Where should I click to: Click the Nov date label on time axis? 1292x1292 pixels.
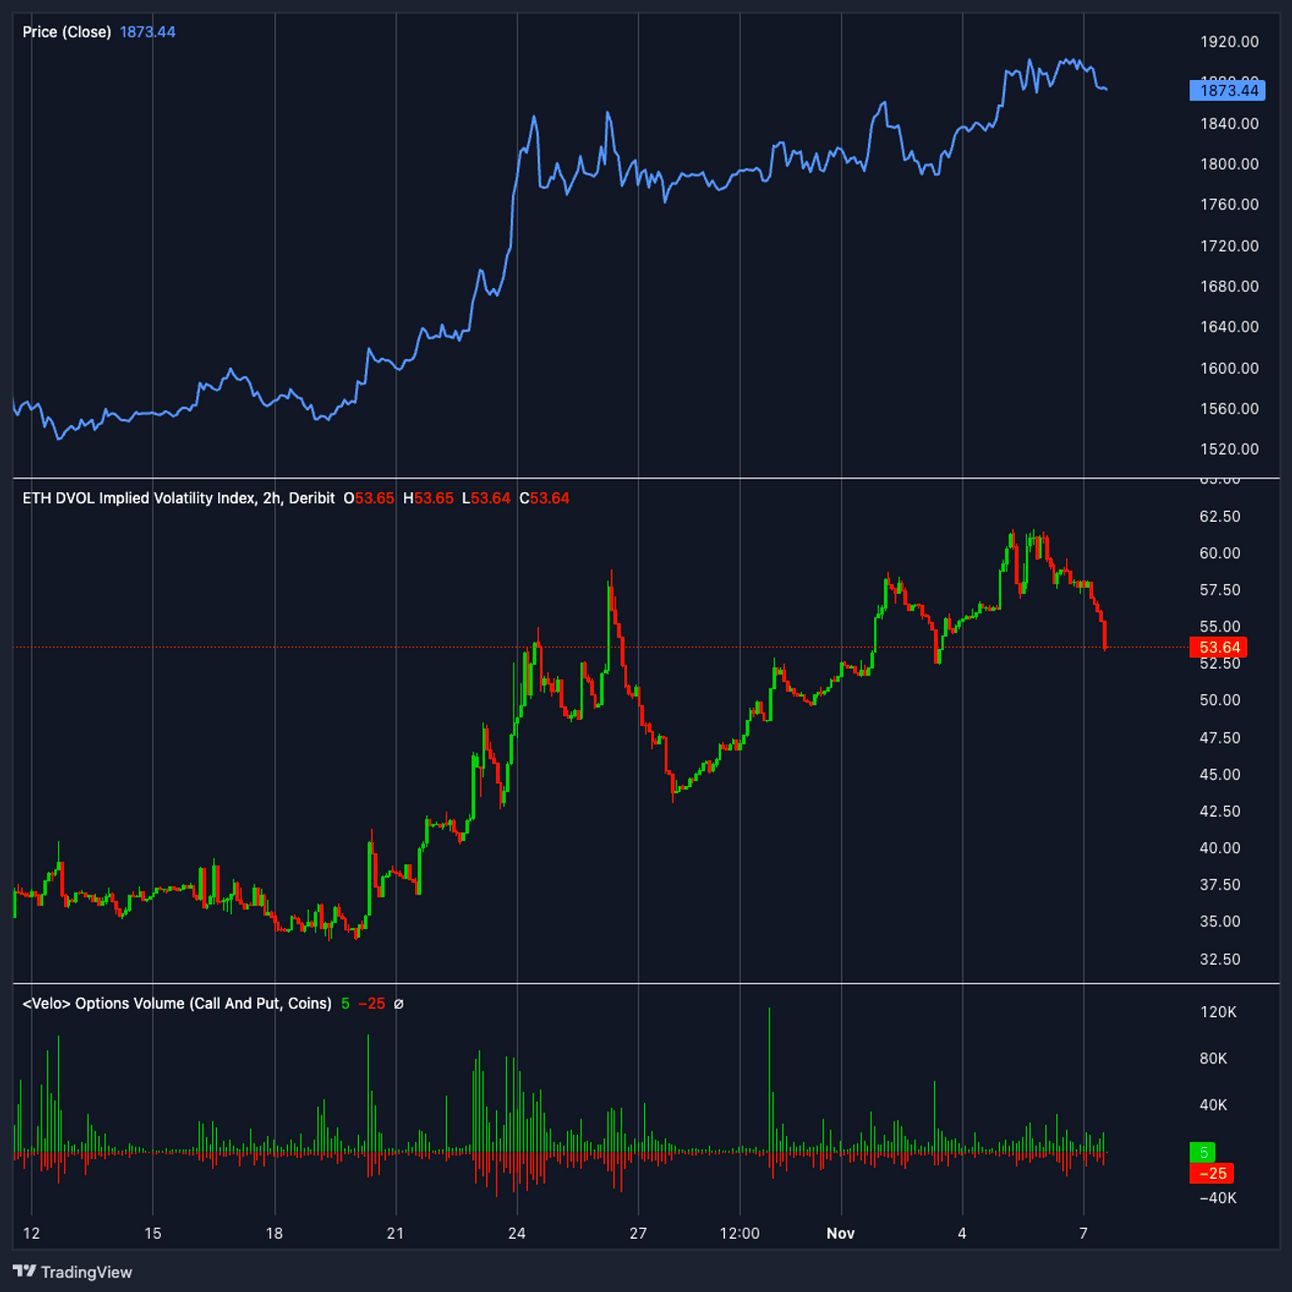click(841, 1233)
